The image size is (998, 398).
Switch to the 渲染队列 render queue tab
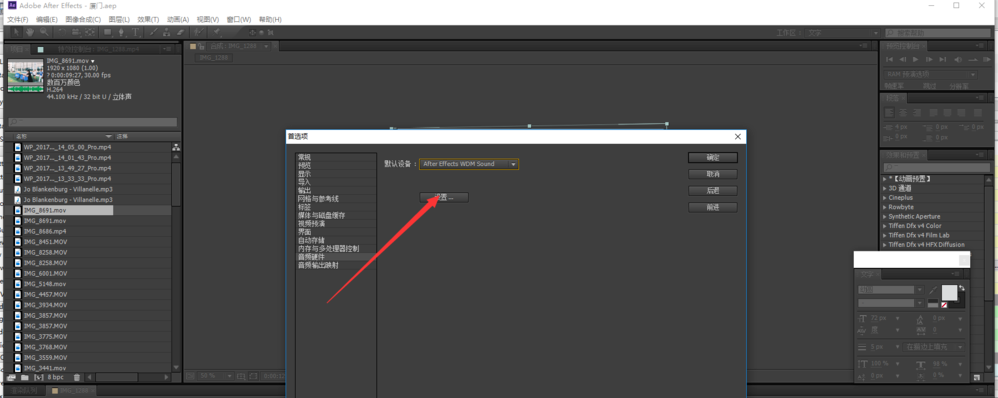tap(25, 390)
